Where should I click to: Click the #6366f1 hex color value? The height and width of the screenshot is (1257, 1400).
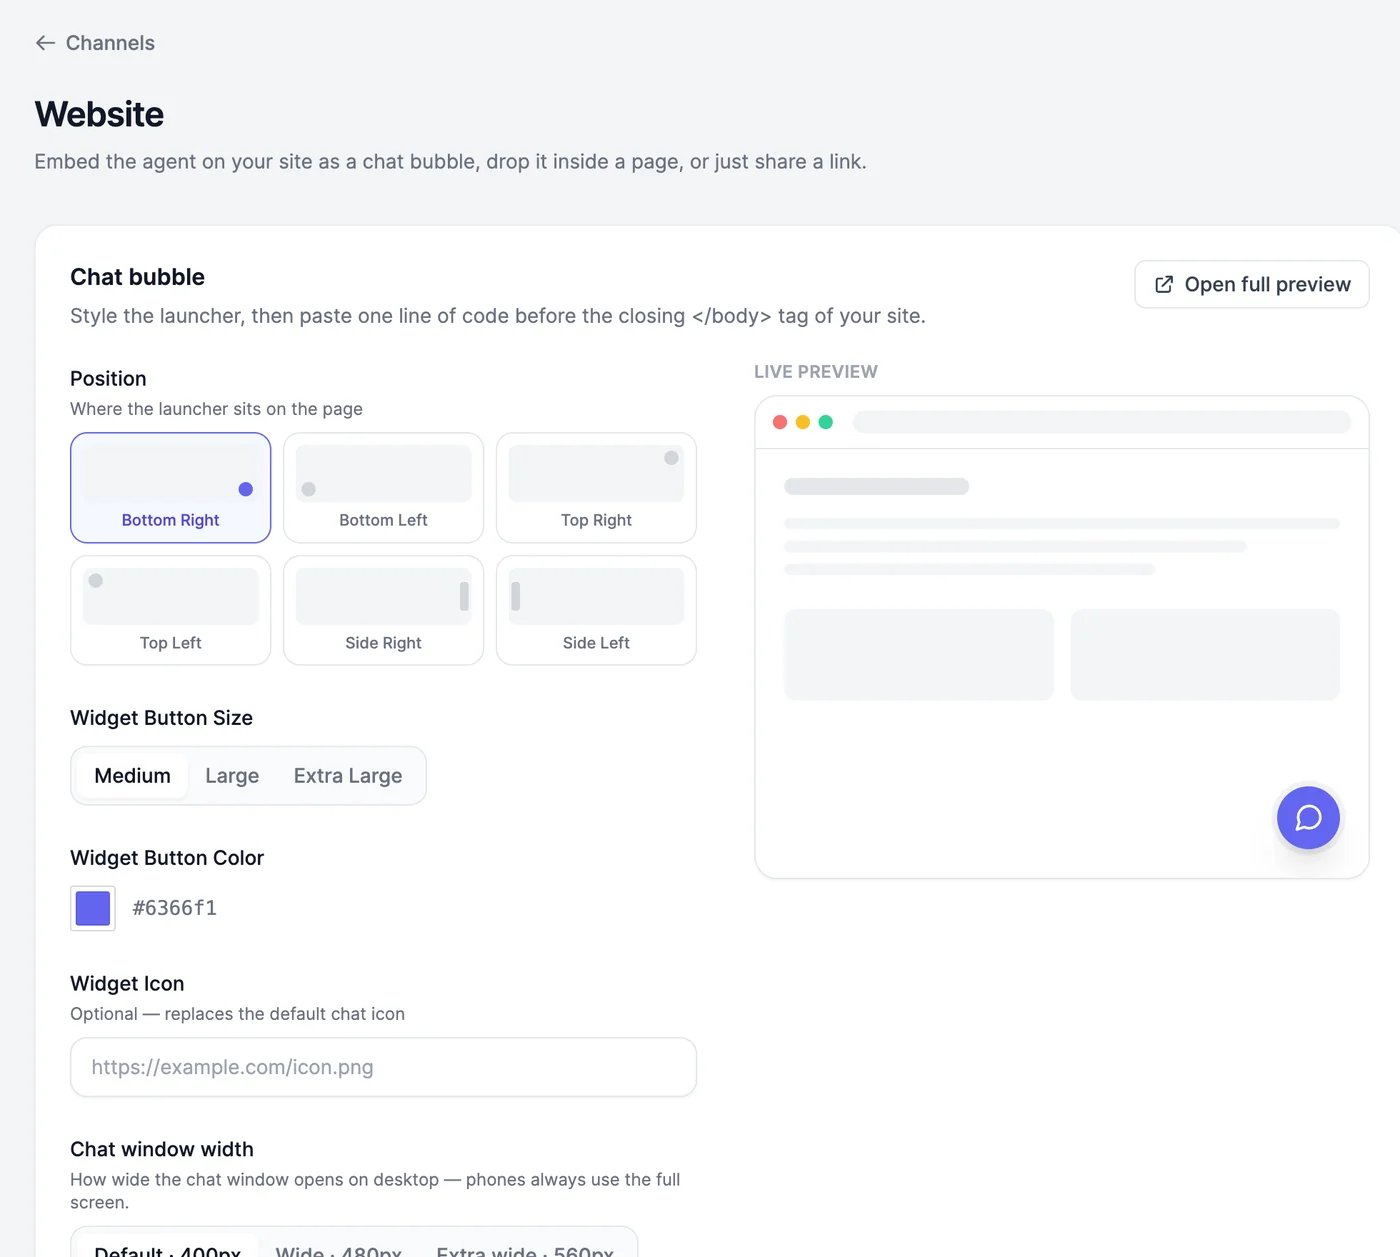point(175,908)
